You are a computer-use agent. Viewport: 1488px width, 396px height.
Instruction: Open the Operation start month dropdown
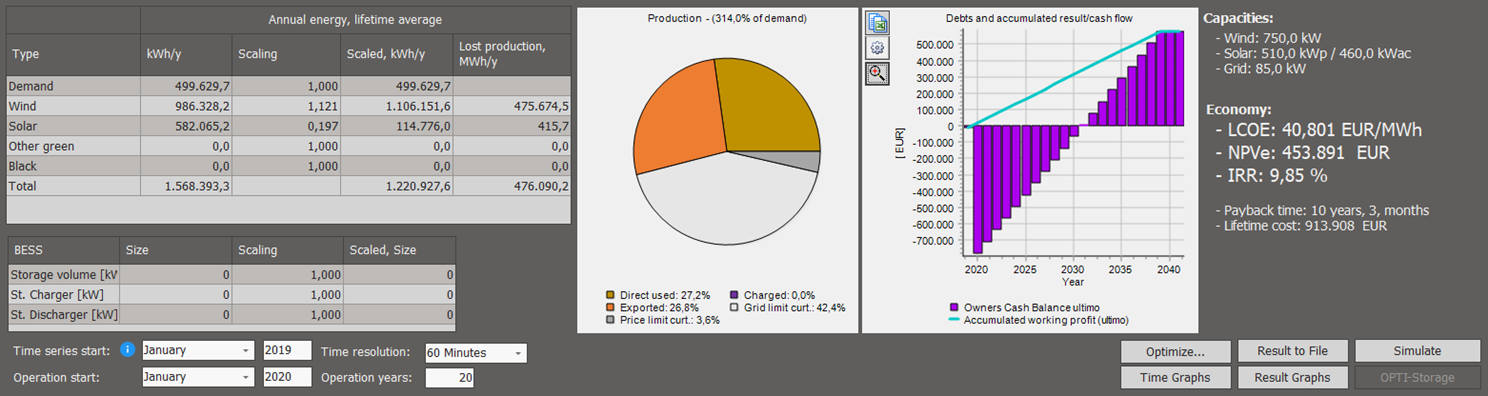coord(198,378)
